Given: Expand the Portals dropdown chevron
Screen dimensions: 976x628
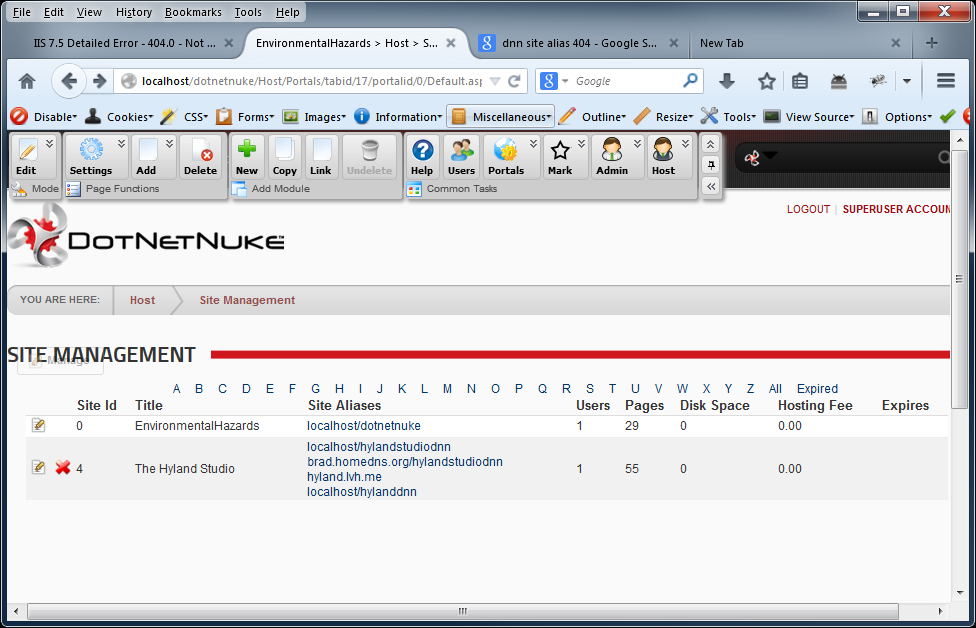Looking at the screenshot, I should (x=533, y=144).
